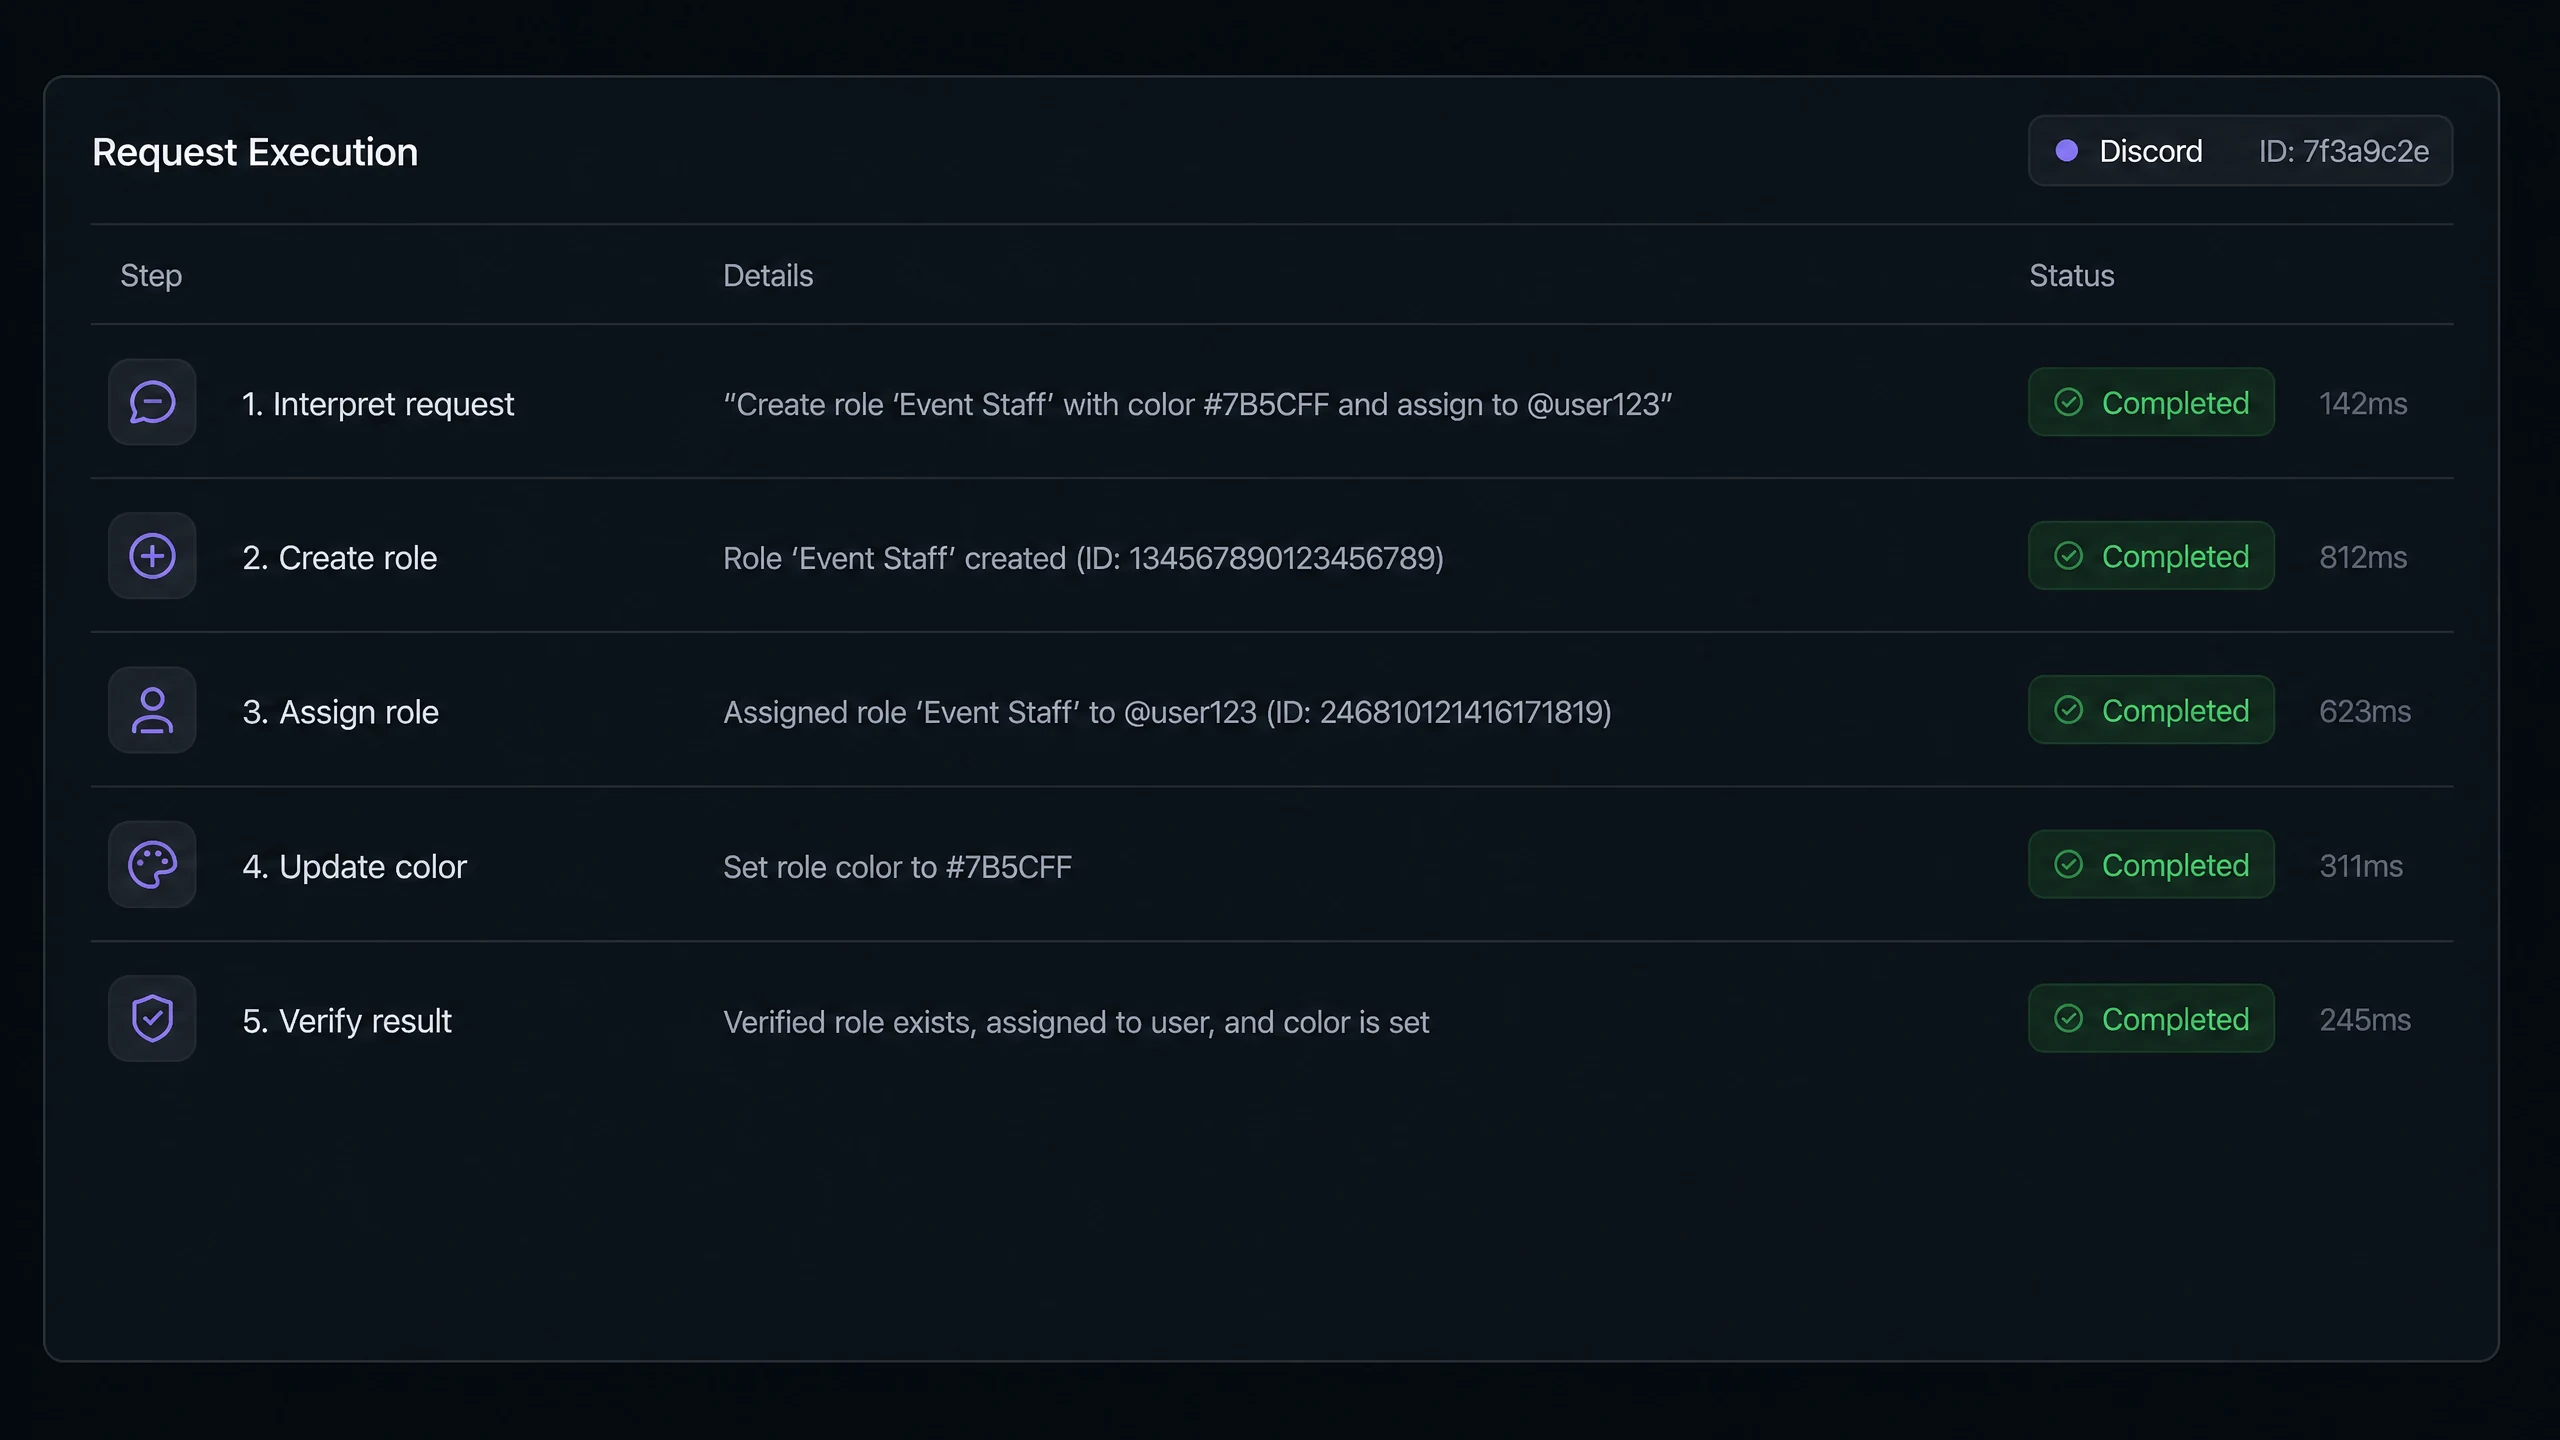Click the request ID 7f3a9c2e
This screenshot has height=1440, width=2560.
click(2343, 151)
